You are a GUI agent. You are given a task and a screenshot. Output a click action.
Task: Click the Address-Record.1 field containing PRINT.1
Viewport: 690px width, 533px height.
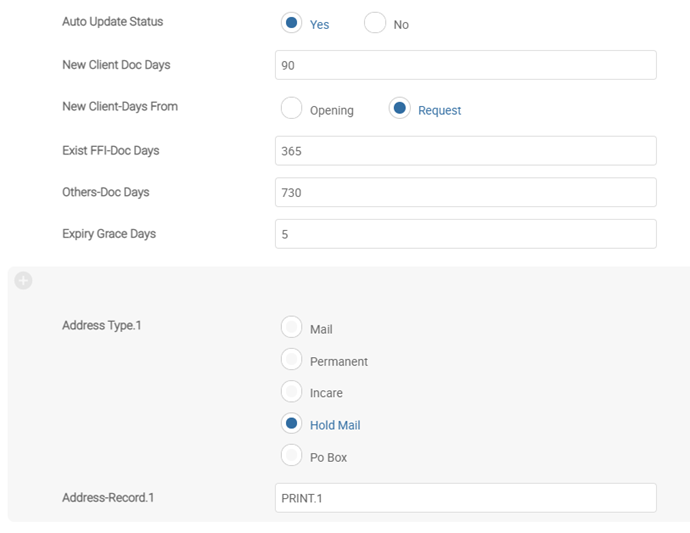(x=465, y=498)
